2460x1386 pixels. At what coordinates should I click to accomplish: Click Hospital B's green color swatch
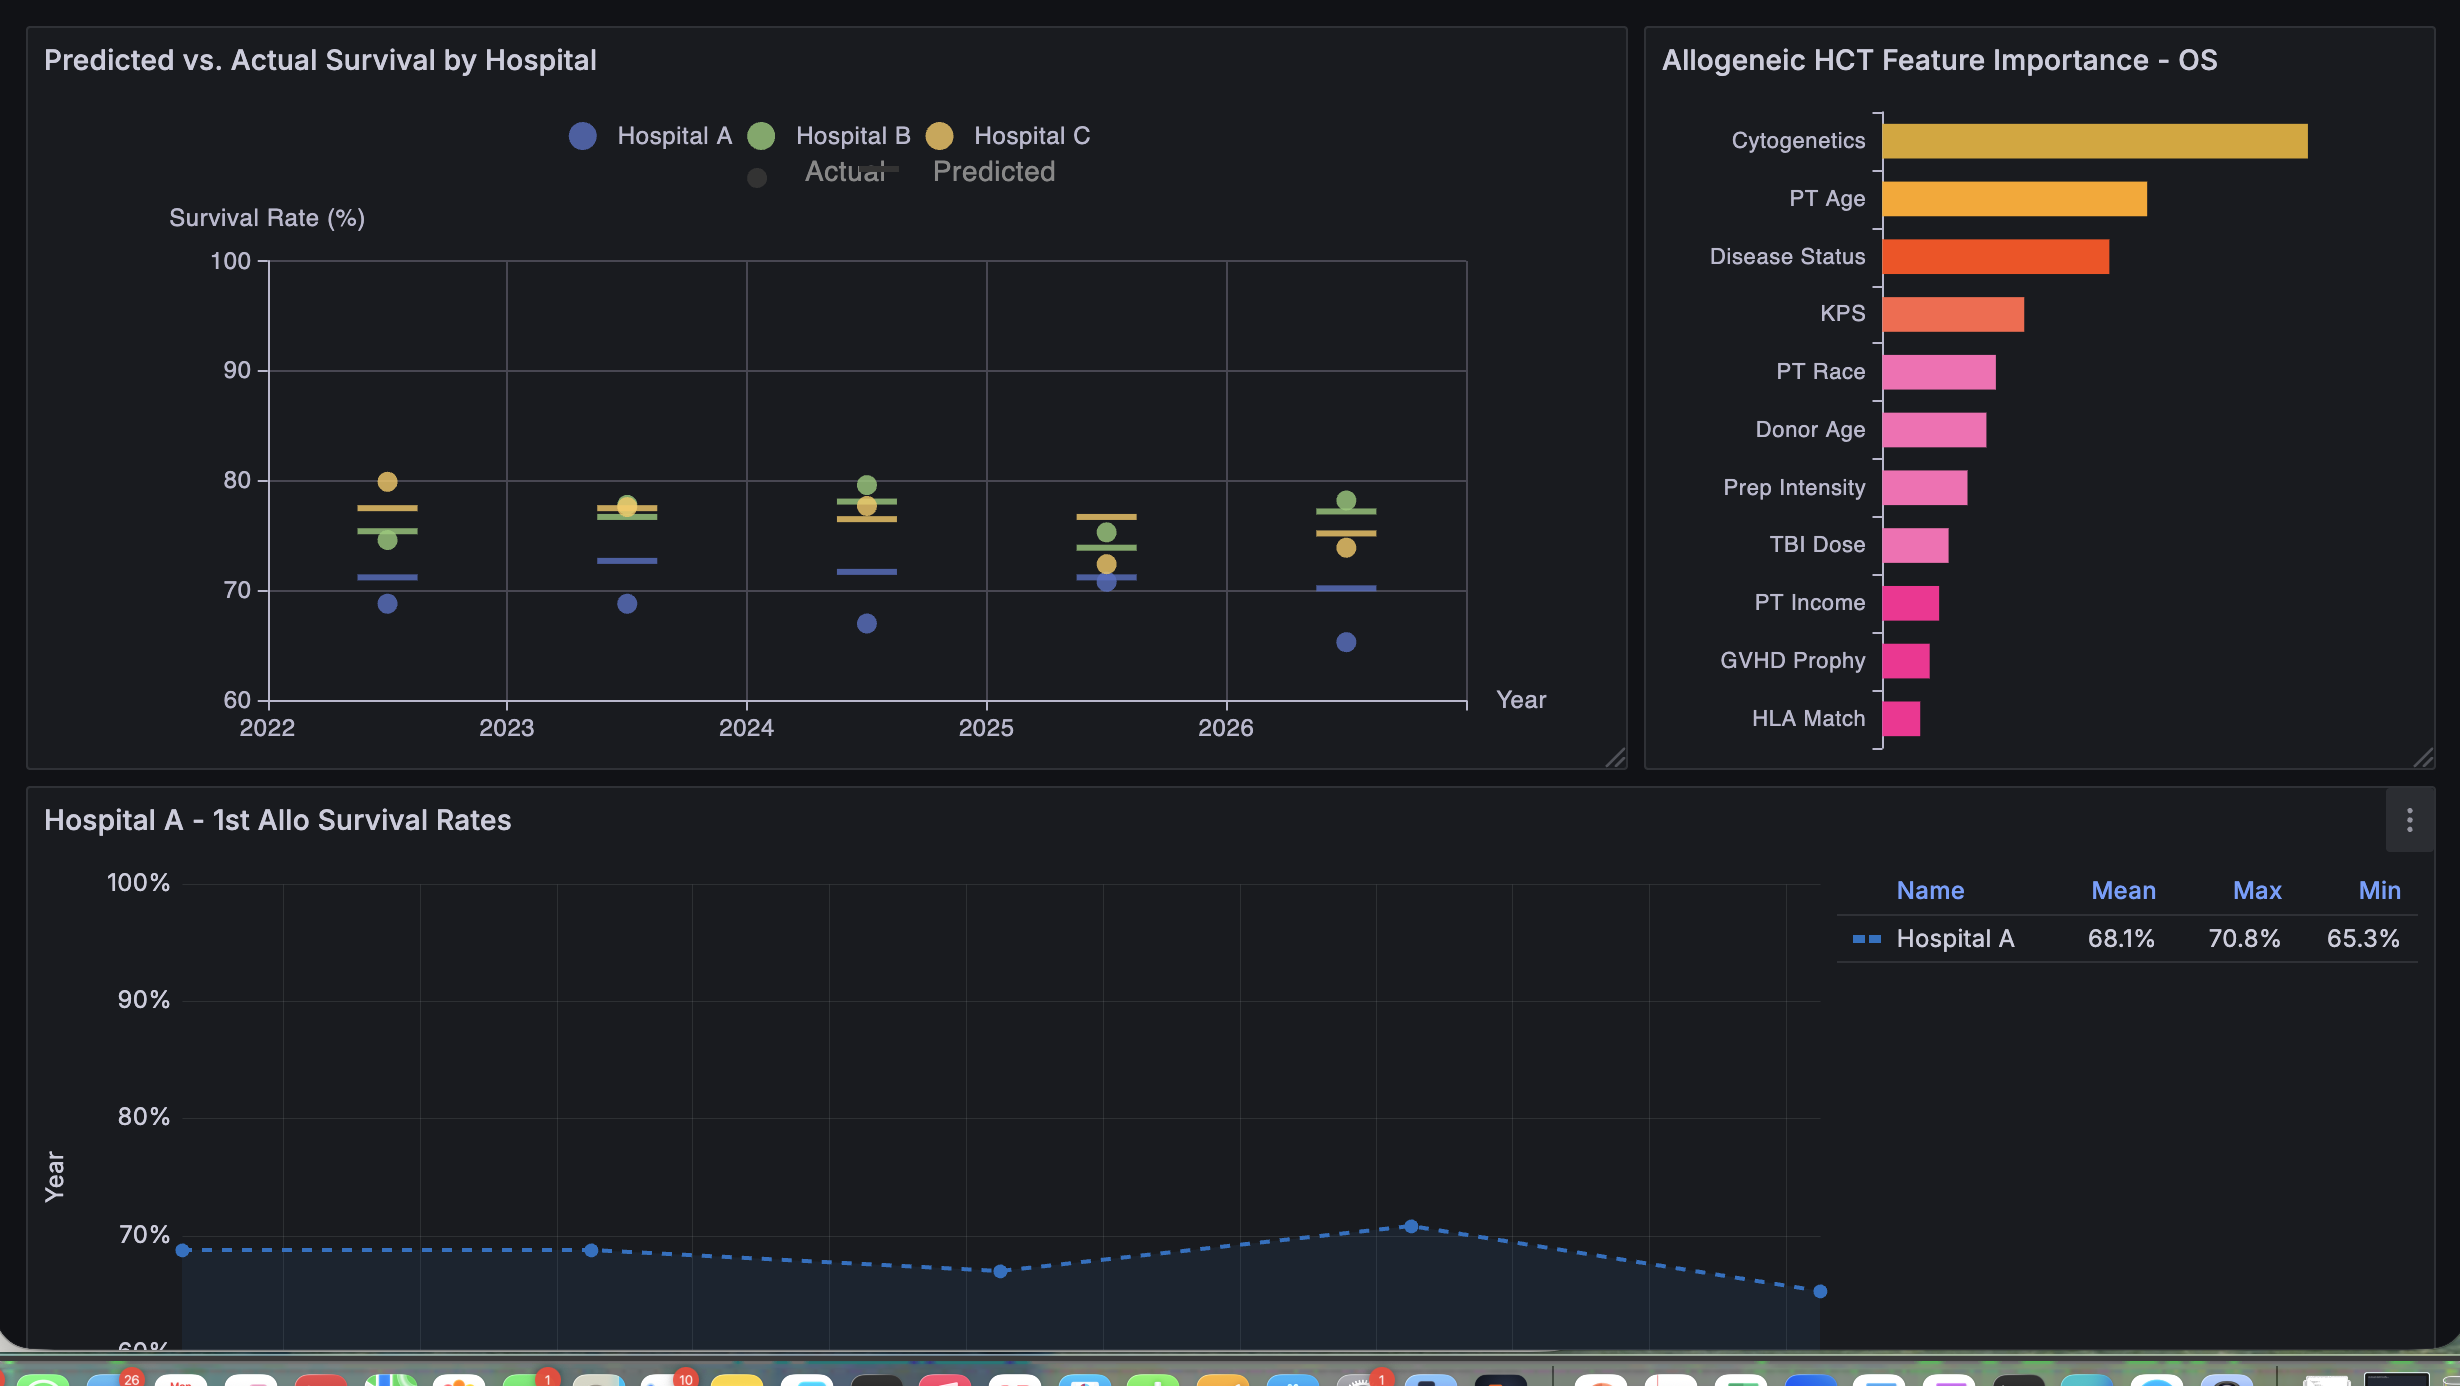(x=760, y=136)
